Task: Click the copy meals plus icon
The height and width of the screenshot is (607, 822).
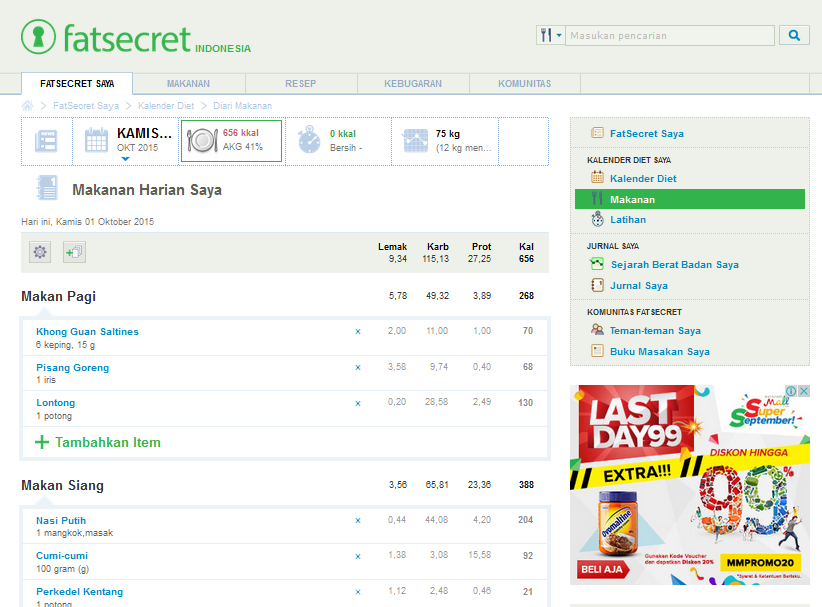Action: (x=74, y=252)
